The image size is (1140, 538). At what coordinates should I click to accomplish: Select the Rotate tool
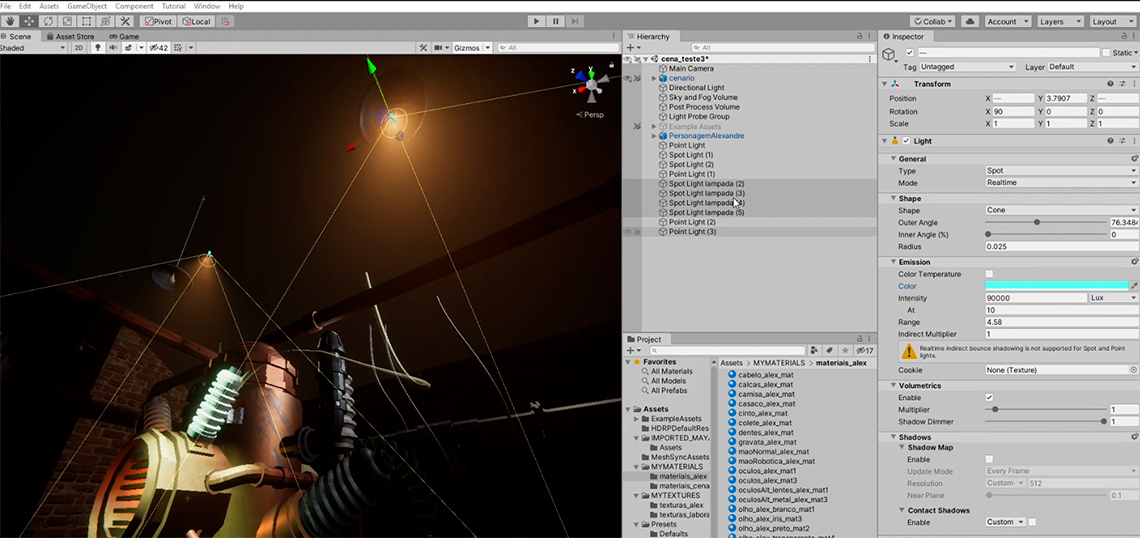48,21
